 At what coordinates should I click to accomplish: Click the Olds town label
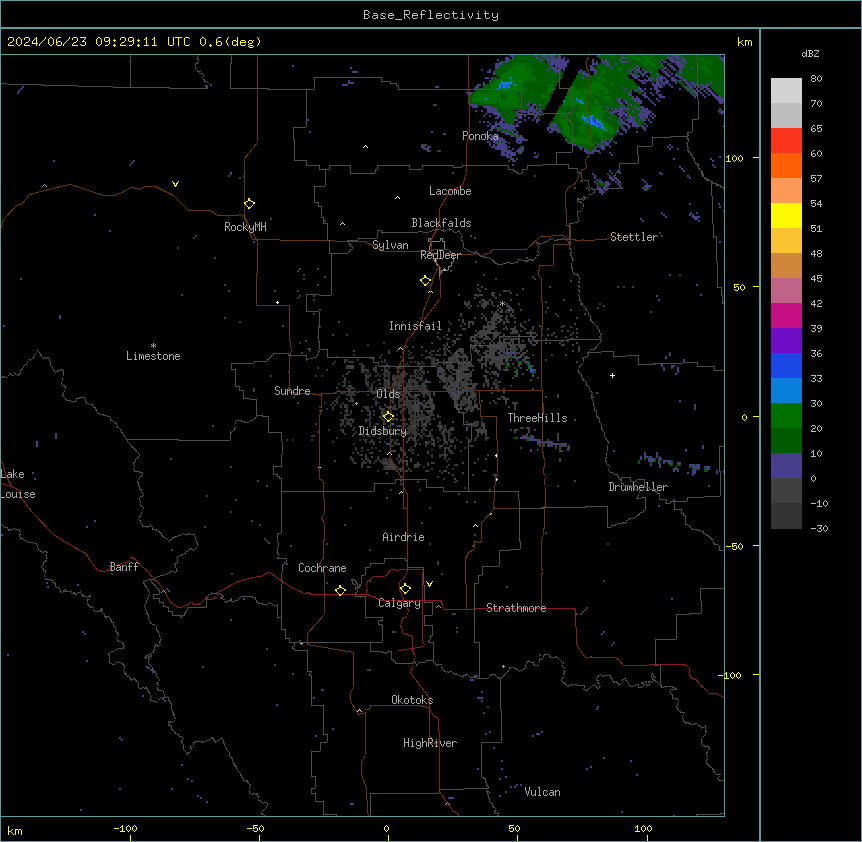coord(388,394)
